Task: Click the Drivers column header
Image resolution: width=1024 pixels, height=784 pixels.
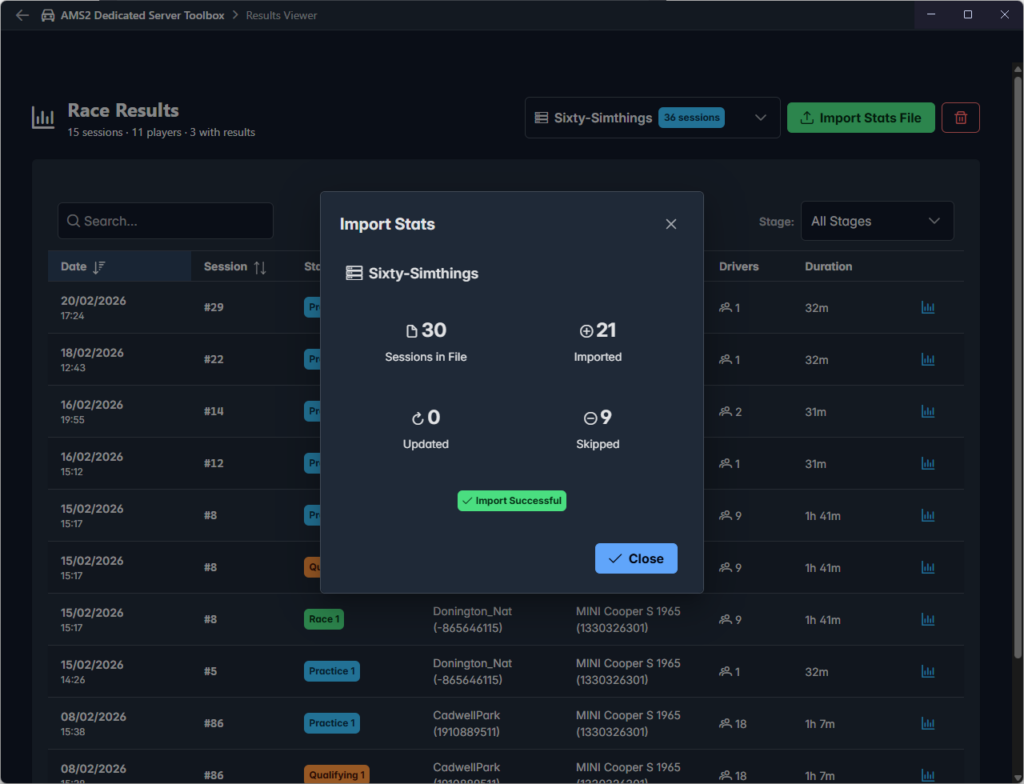Action: (738, 267)
